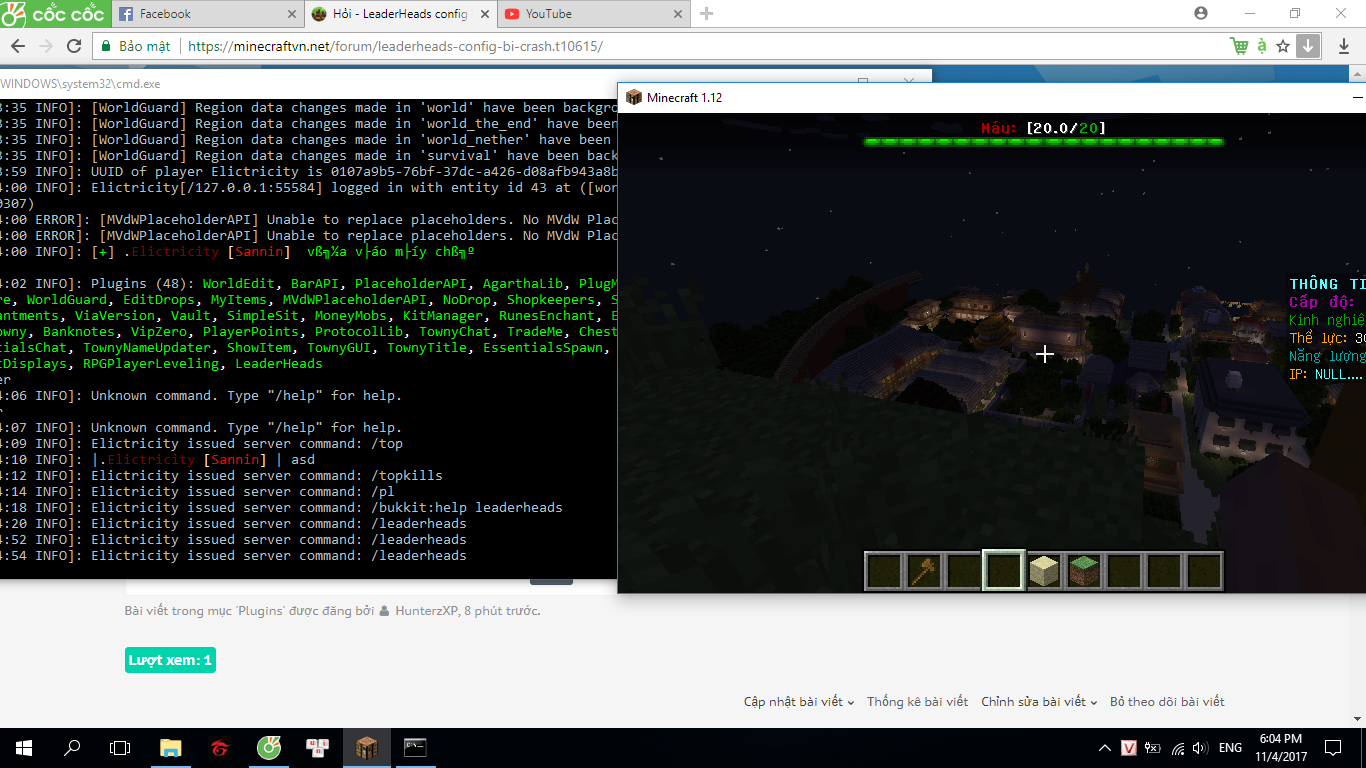Click the '/topkills' command log line
The width and height of the screenshot is (1366, 768).
tap(221, 476)
